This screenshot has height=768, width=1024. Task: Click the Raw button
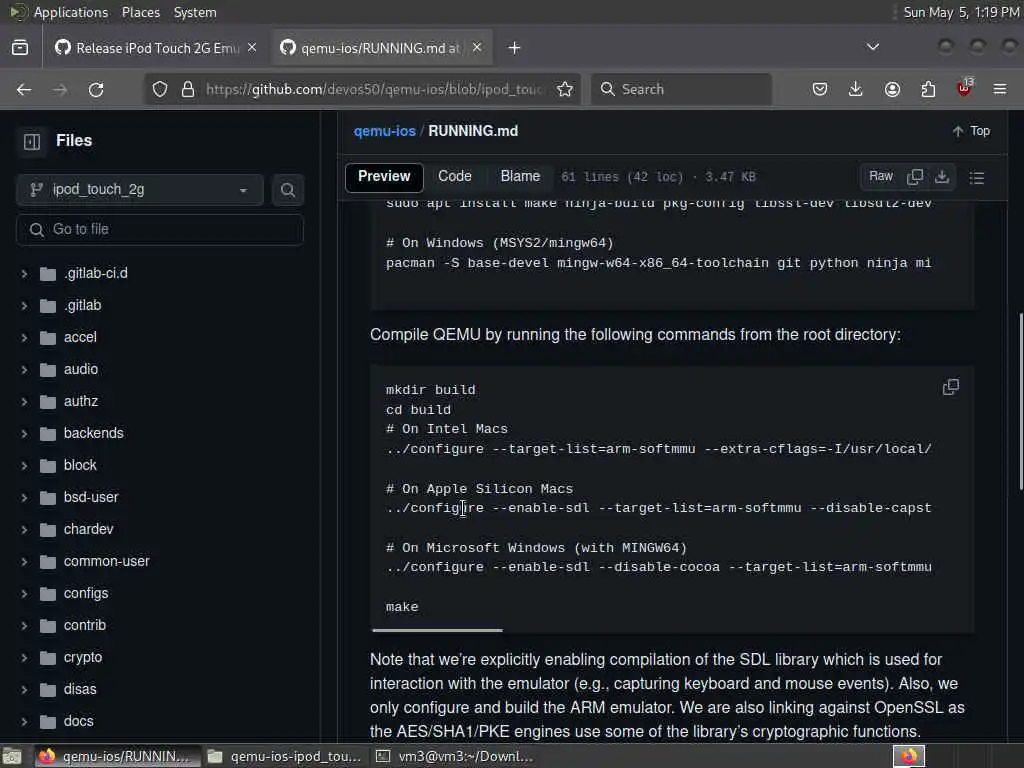pos(881,176)
